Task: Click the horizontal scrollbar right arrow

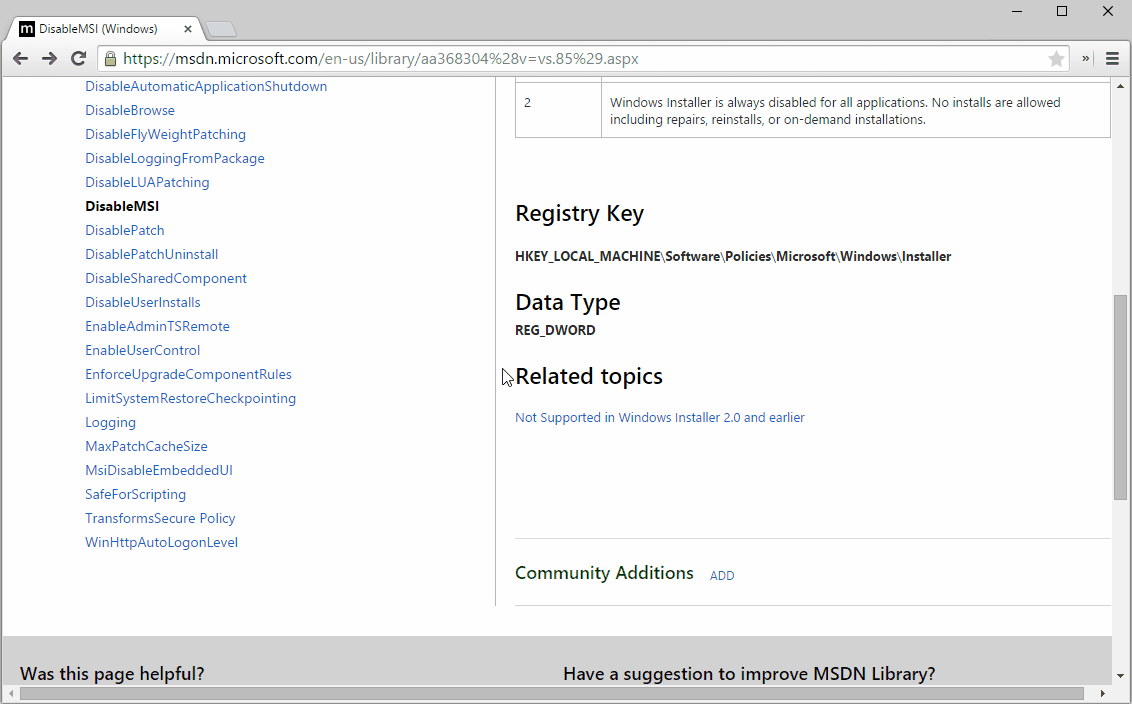Action: click(1102, 694)
